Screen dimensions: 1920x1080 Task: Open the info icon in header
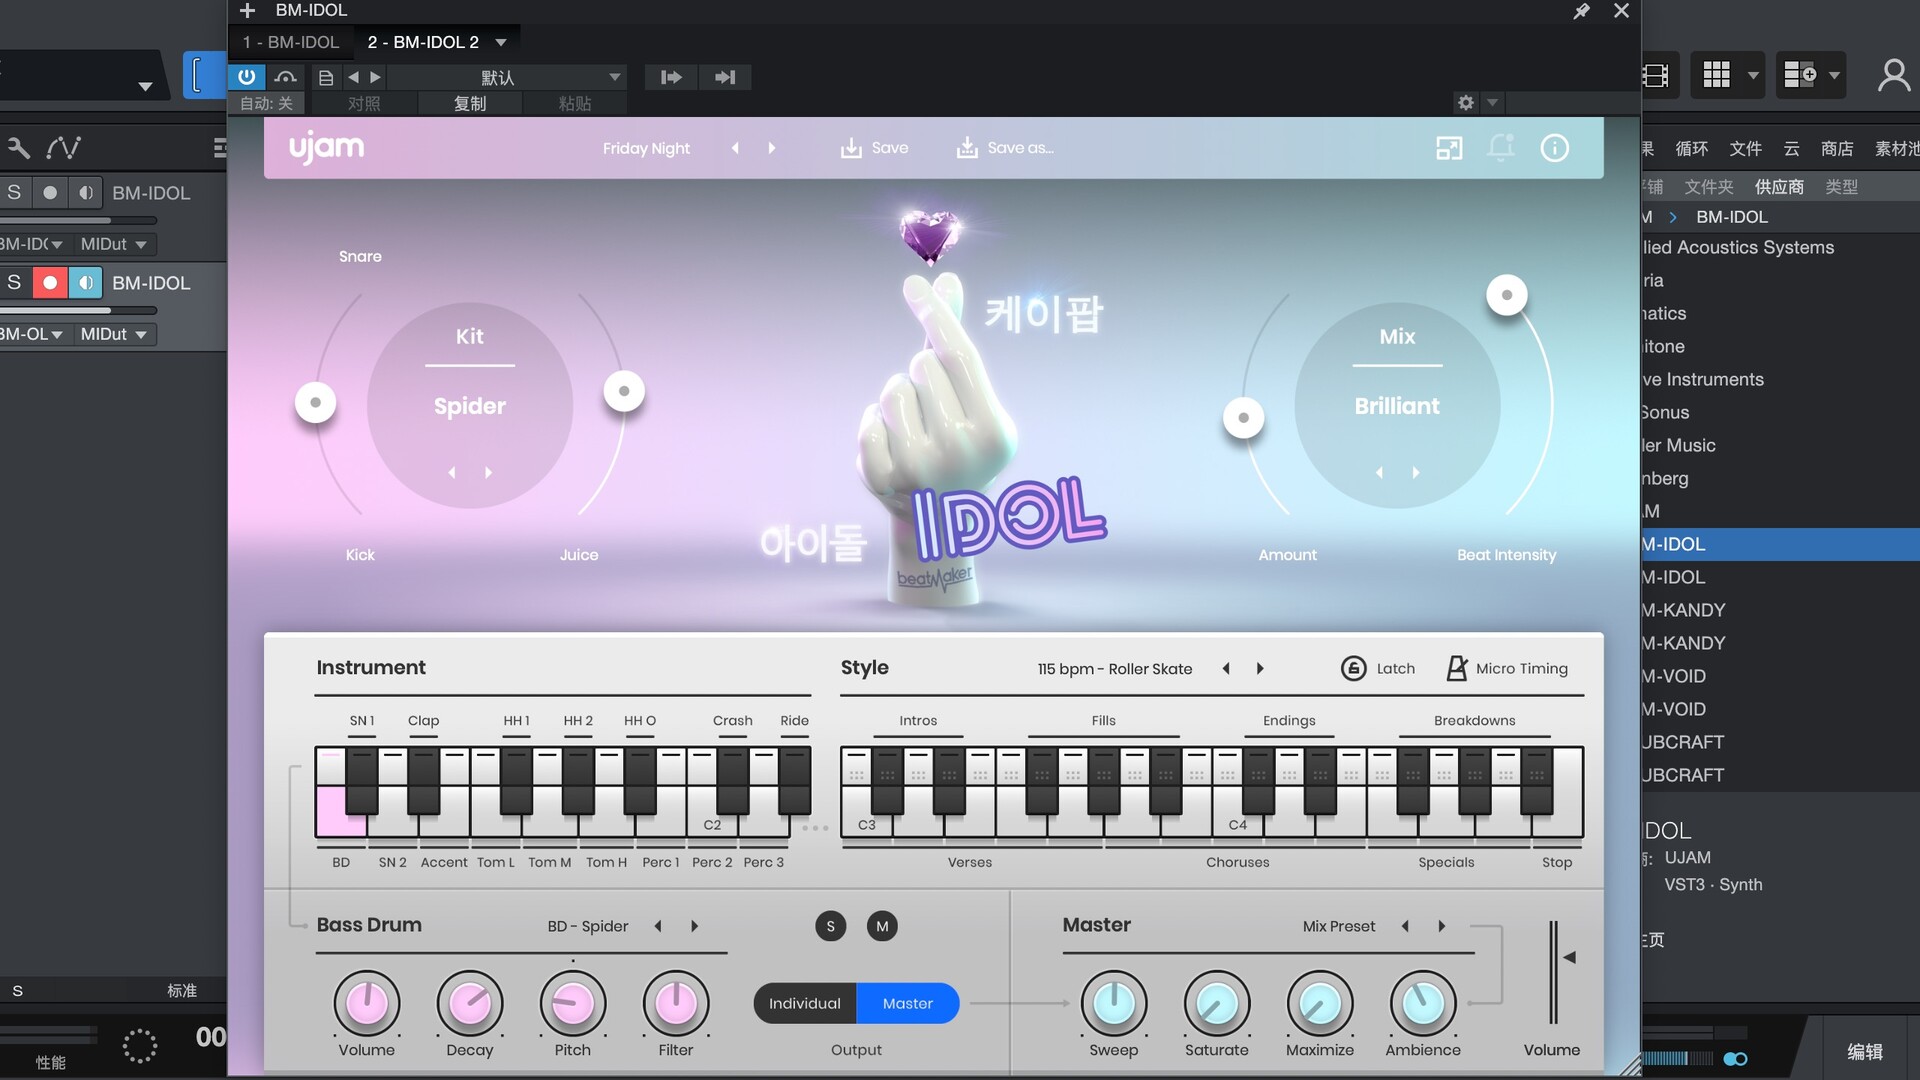pyautogui.click(x=1554, y=148)
